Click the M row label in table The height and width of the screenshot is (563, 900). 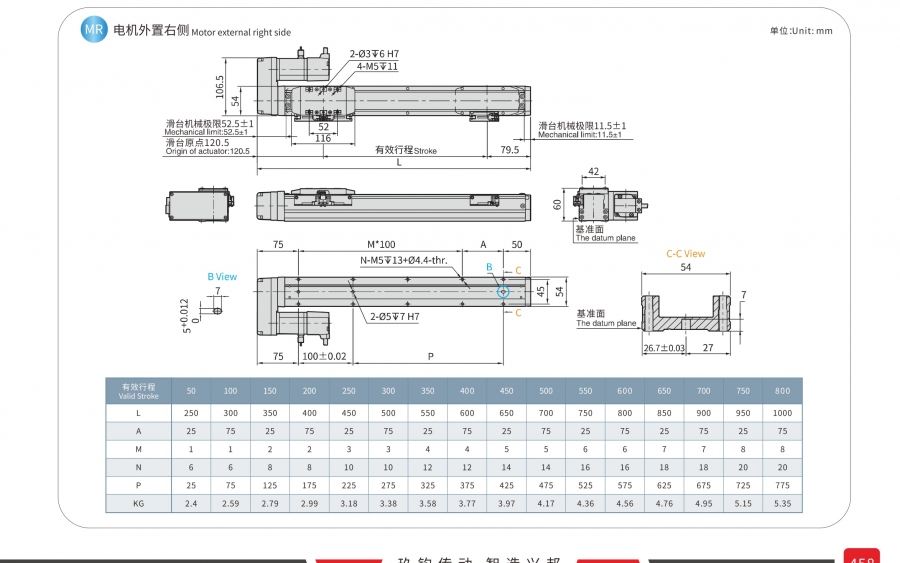138,449
